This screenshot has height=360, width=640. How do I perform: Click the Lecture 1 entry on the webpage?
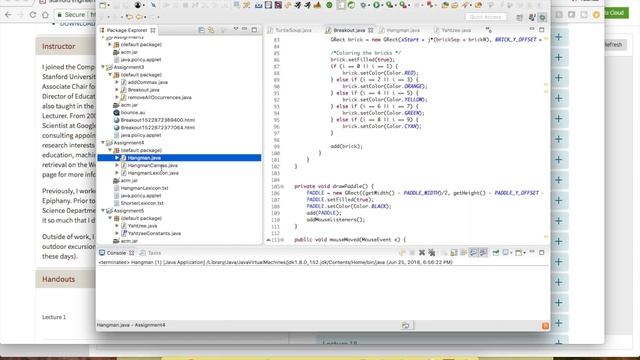click(54, 317)
